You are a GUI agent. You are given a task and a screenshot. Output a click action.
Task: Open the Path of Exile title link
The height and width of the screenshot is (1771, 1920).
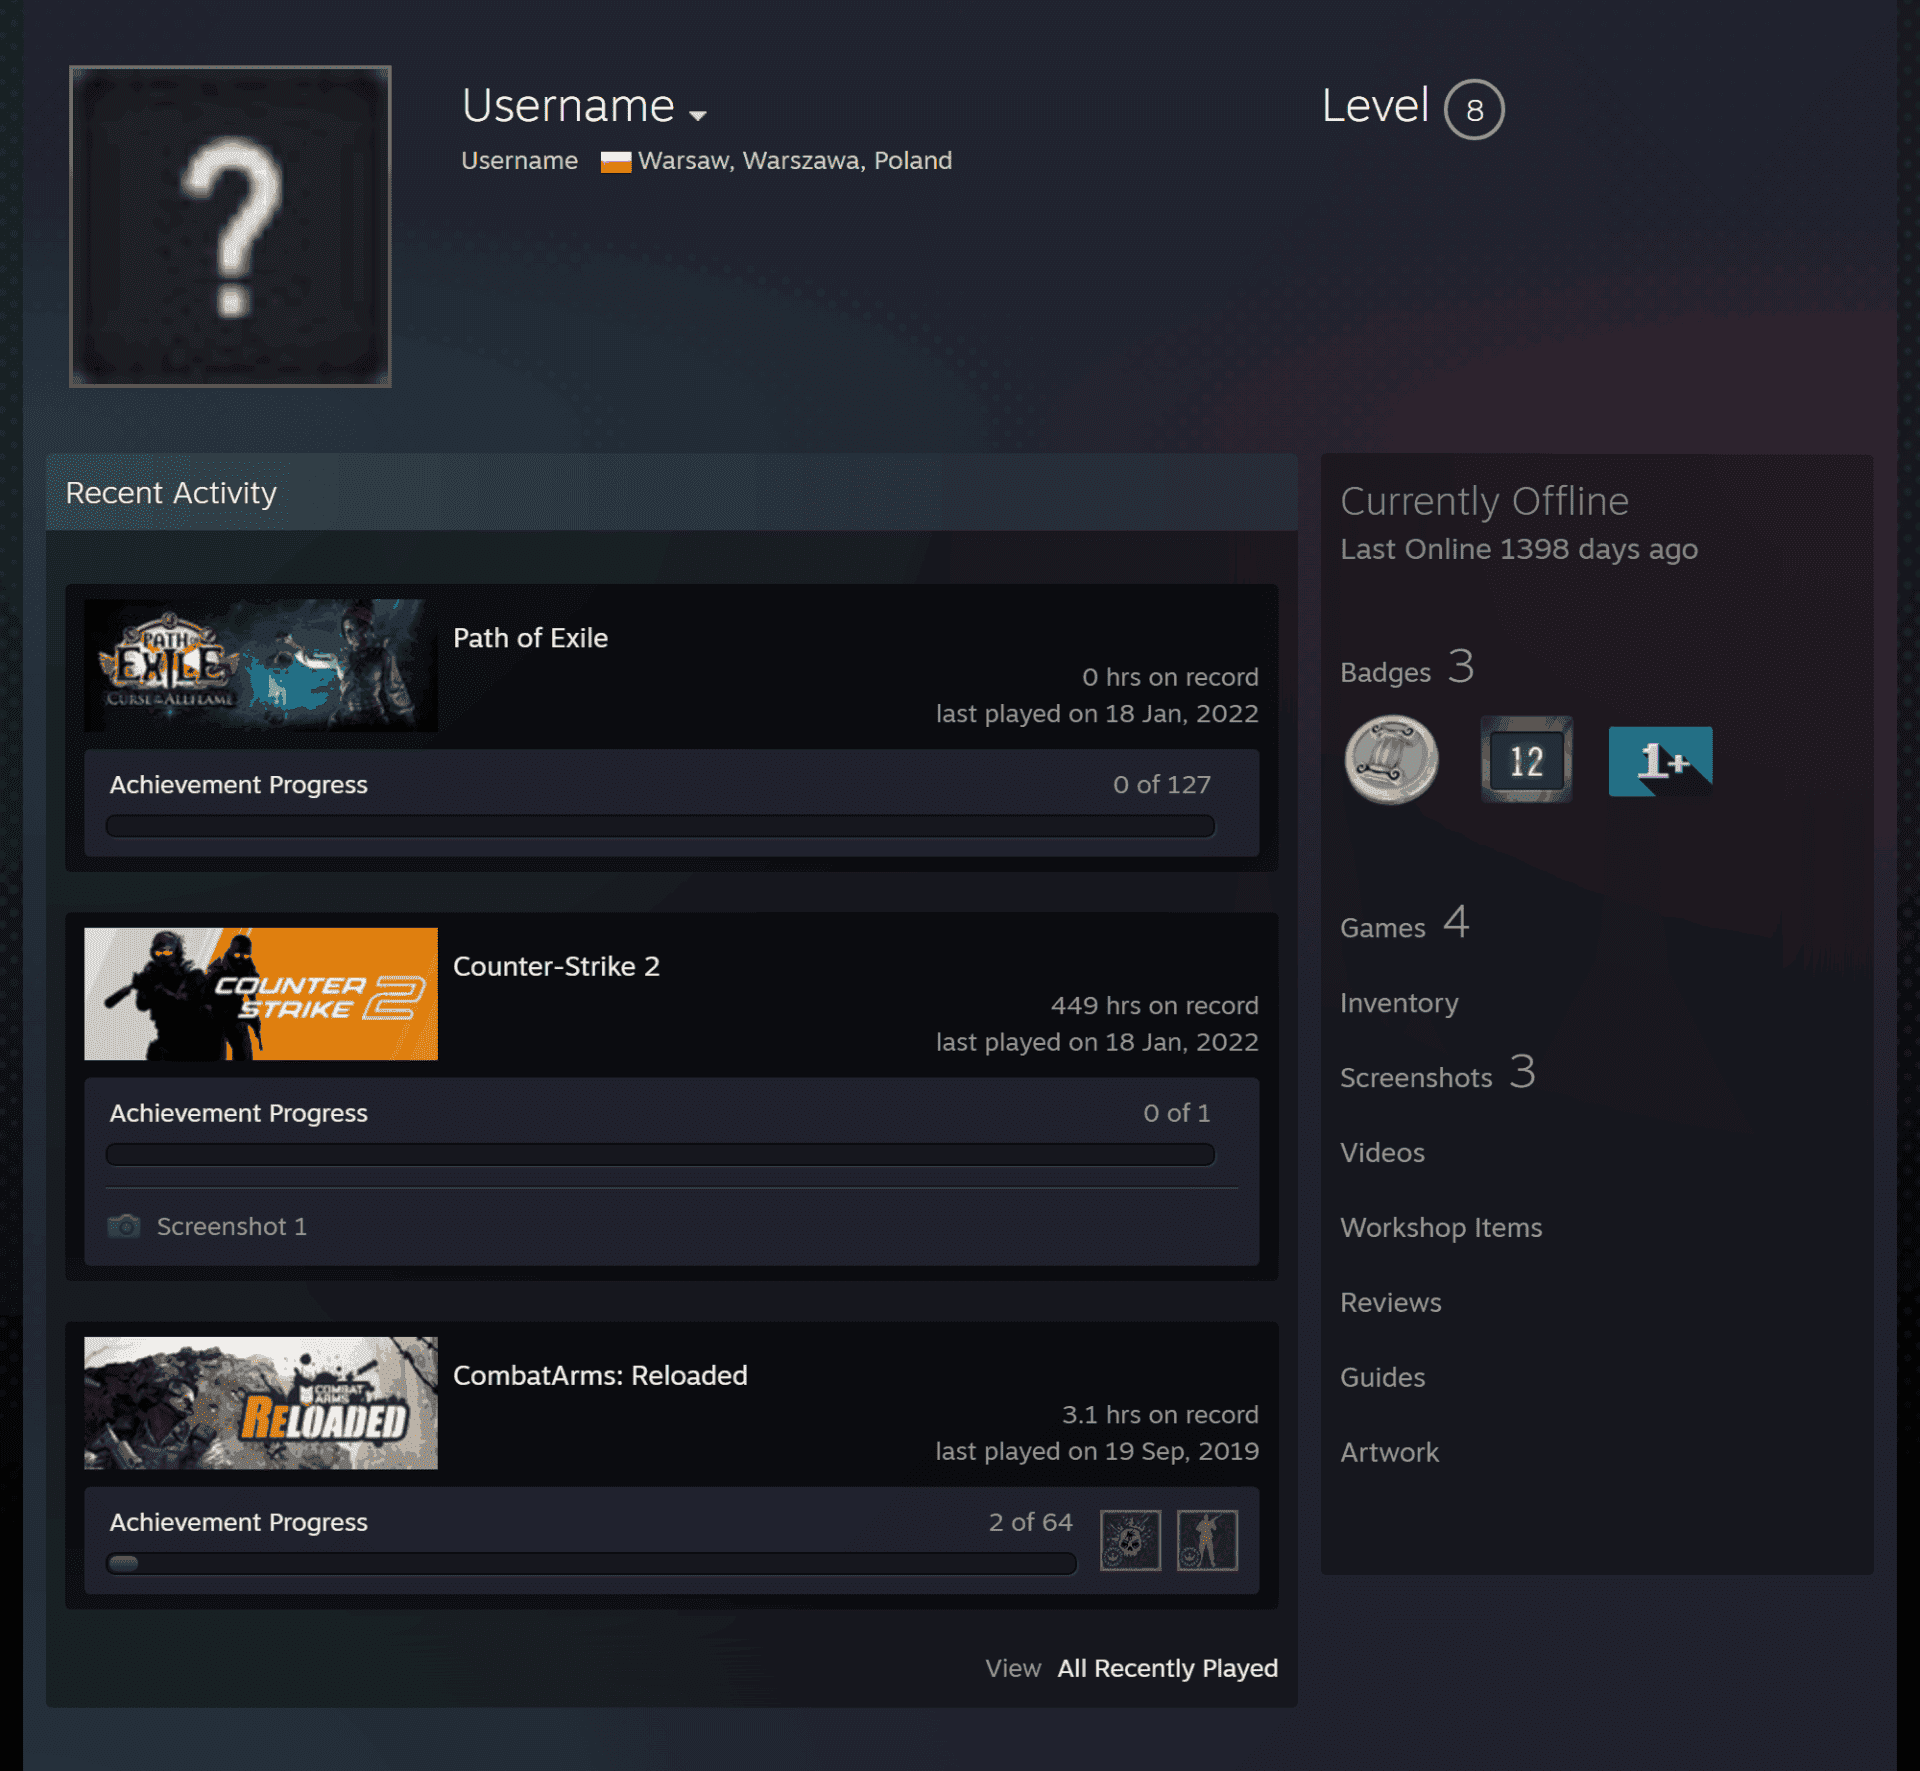[x=530, y=638]
